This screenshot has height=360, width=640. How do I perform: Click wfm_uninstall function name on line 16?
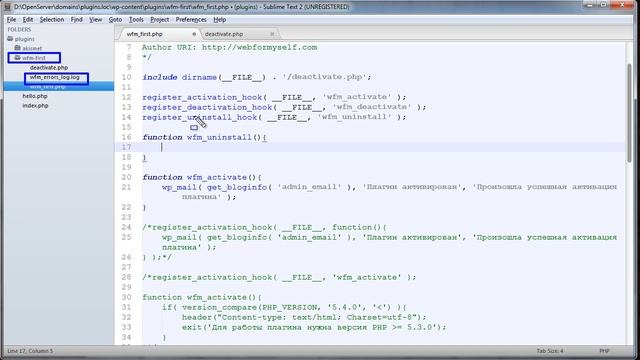[x=219, y=137]
